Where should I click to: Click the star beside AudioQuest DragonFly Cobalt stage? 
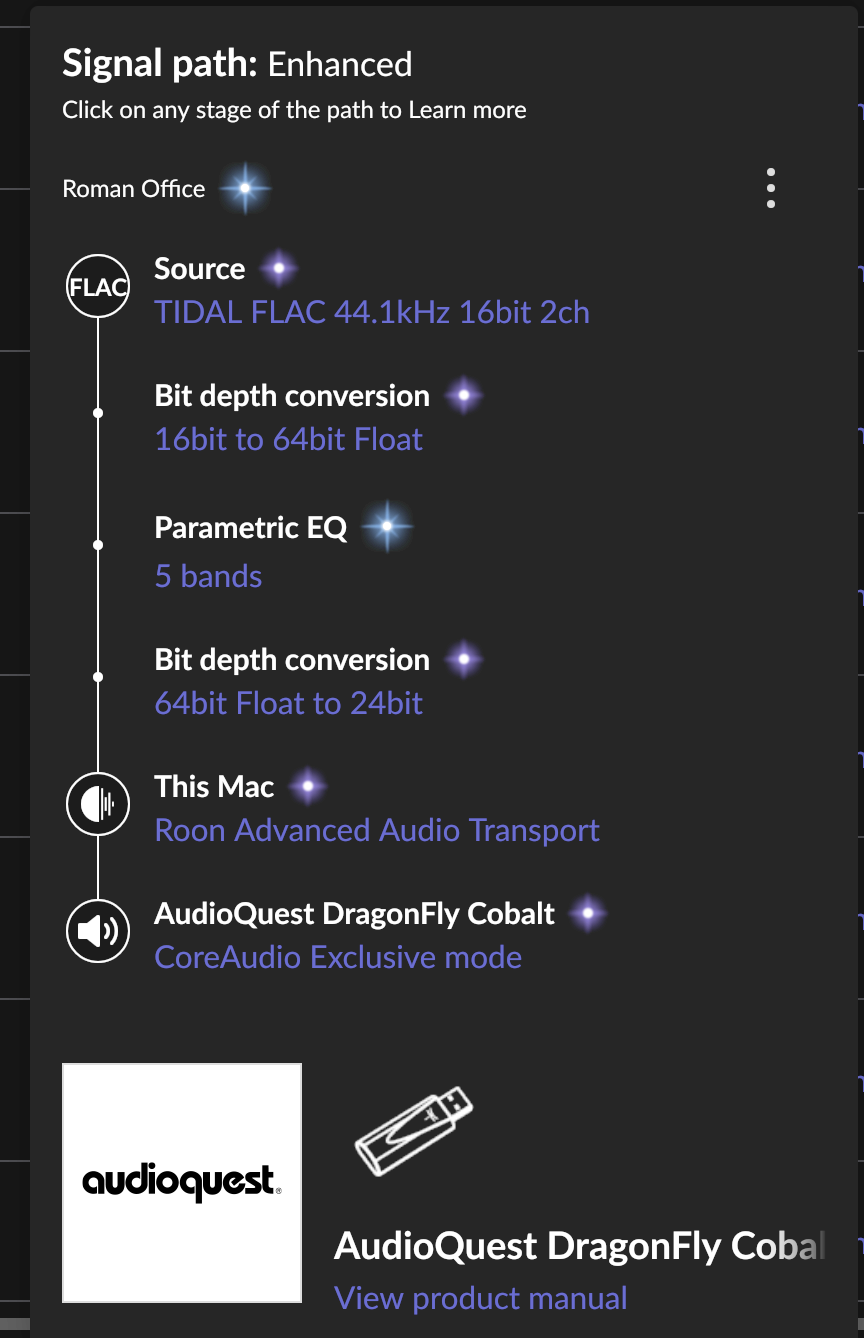[x=588, y=913]
